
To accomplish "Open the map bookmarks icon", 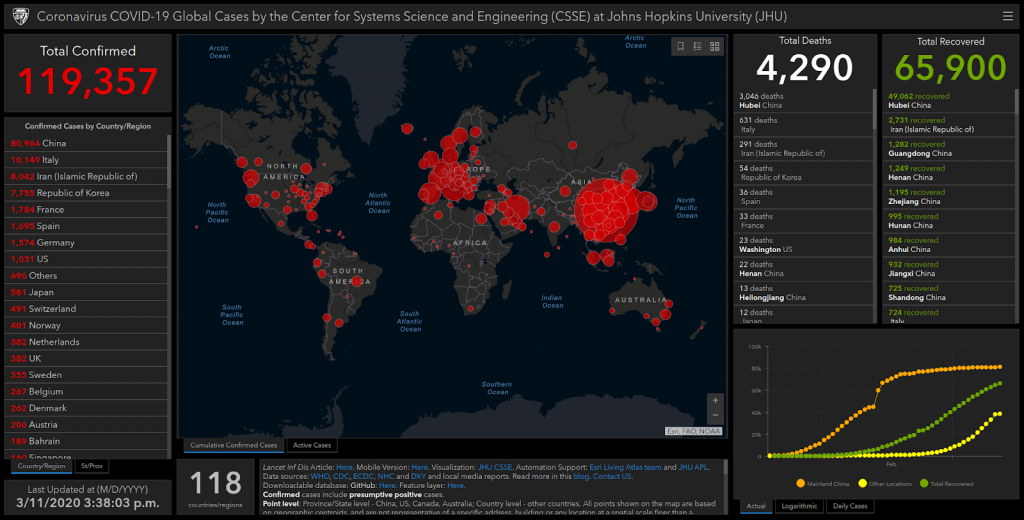I will [x=680, y=46].
